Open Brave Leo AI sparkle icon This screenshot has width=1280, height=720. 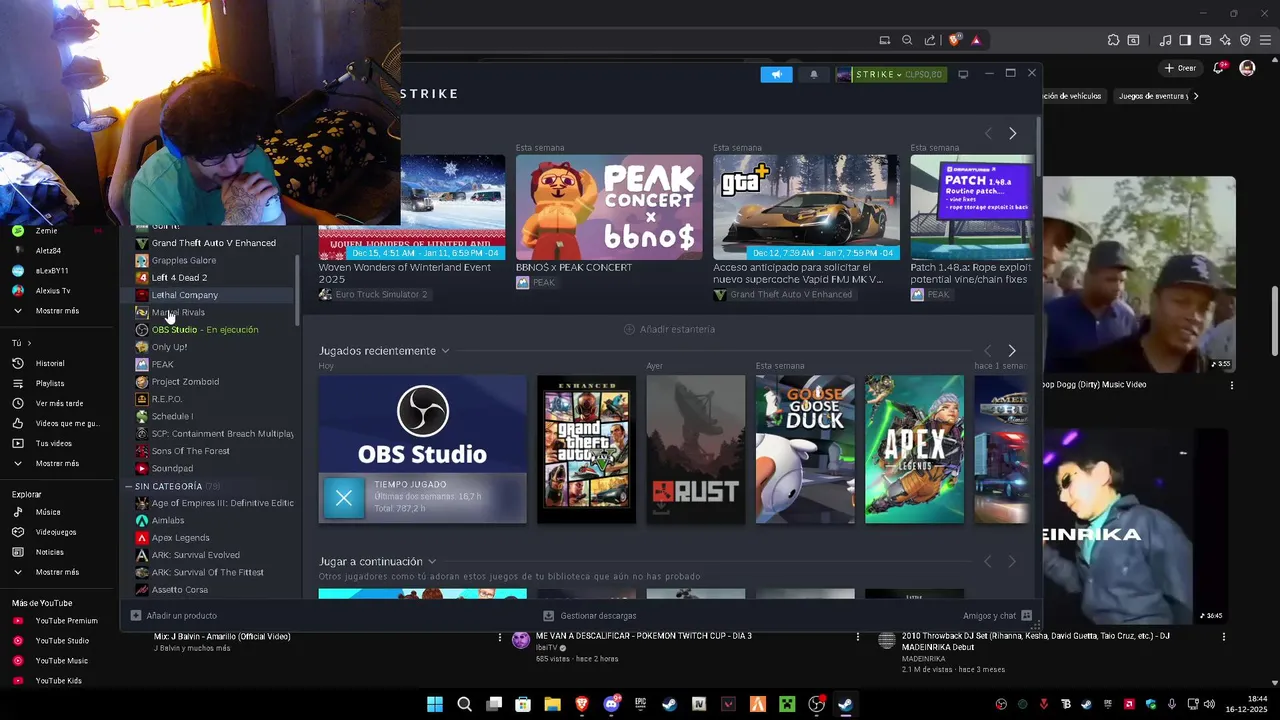coord(1225,40)
